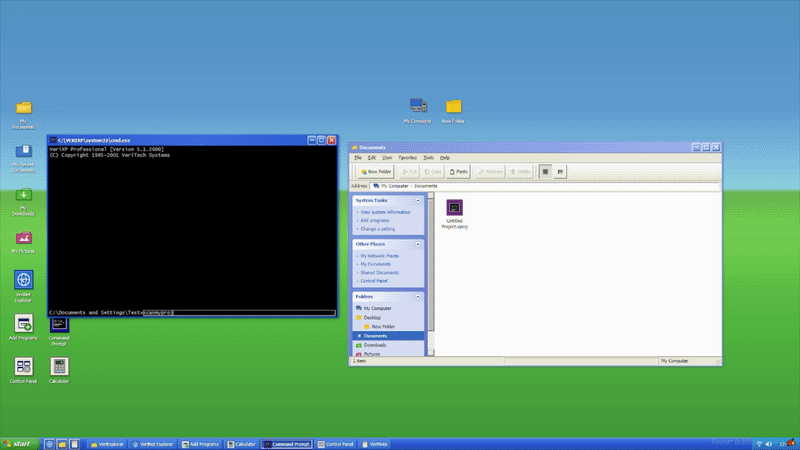Image resolution: width=800 pixels, height=450 pixels.
Task: Open Shared Documents link
Action: (x=380, y=273)
